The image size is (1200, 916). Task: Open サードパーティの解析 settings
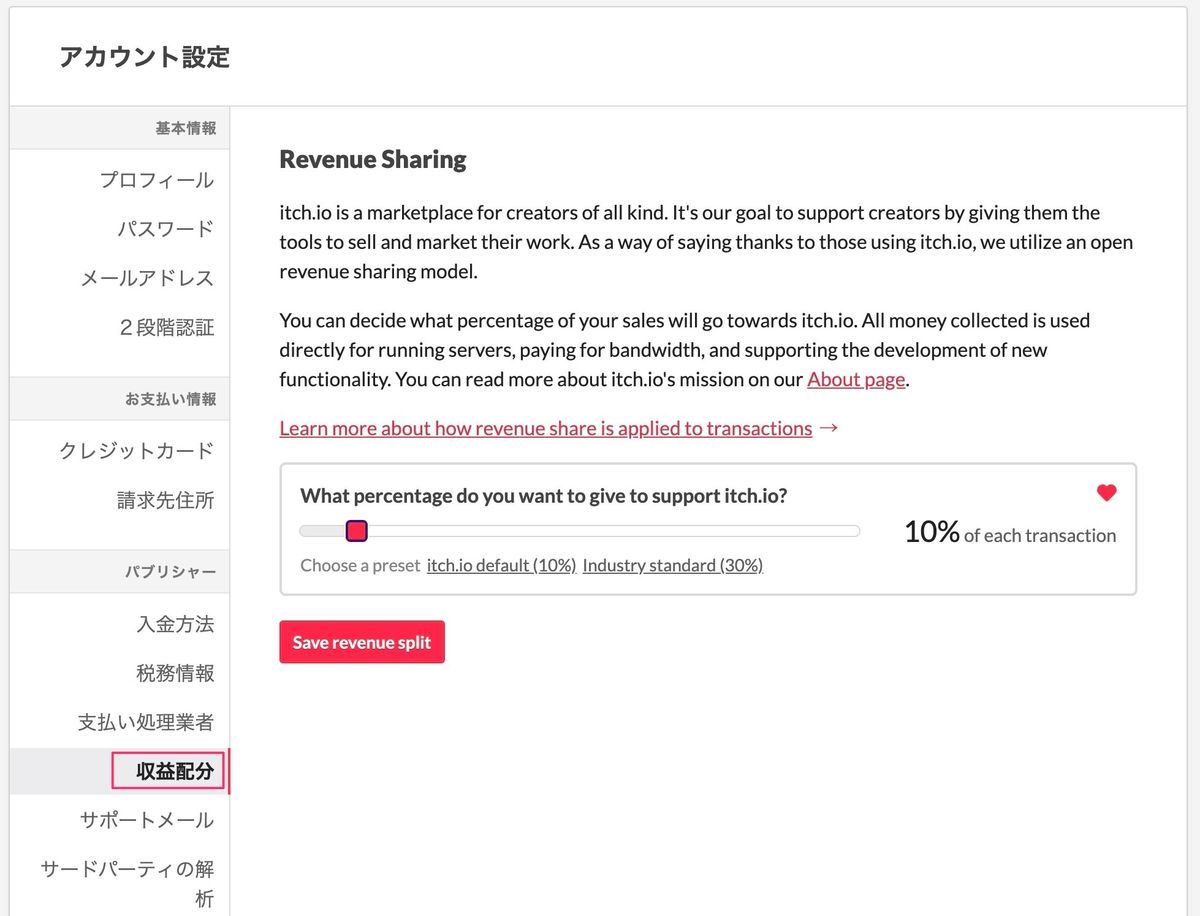click(x=127, y=883)
